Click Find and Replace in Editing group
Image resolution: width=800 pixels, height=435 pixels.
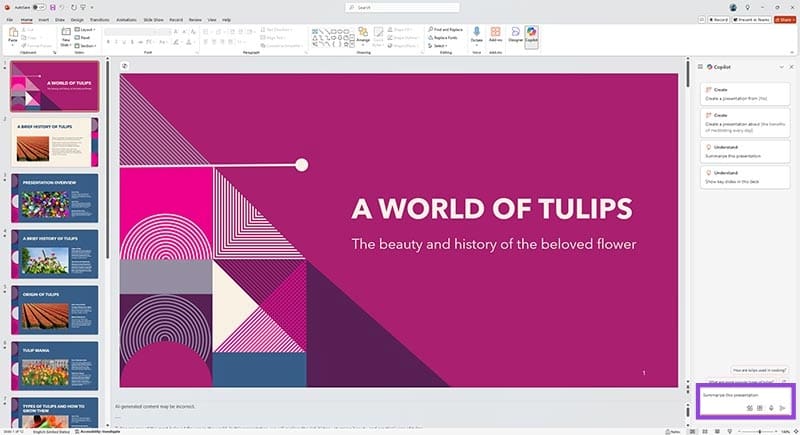click(x=445, y=30)
